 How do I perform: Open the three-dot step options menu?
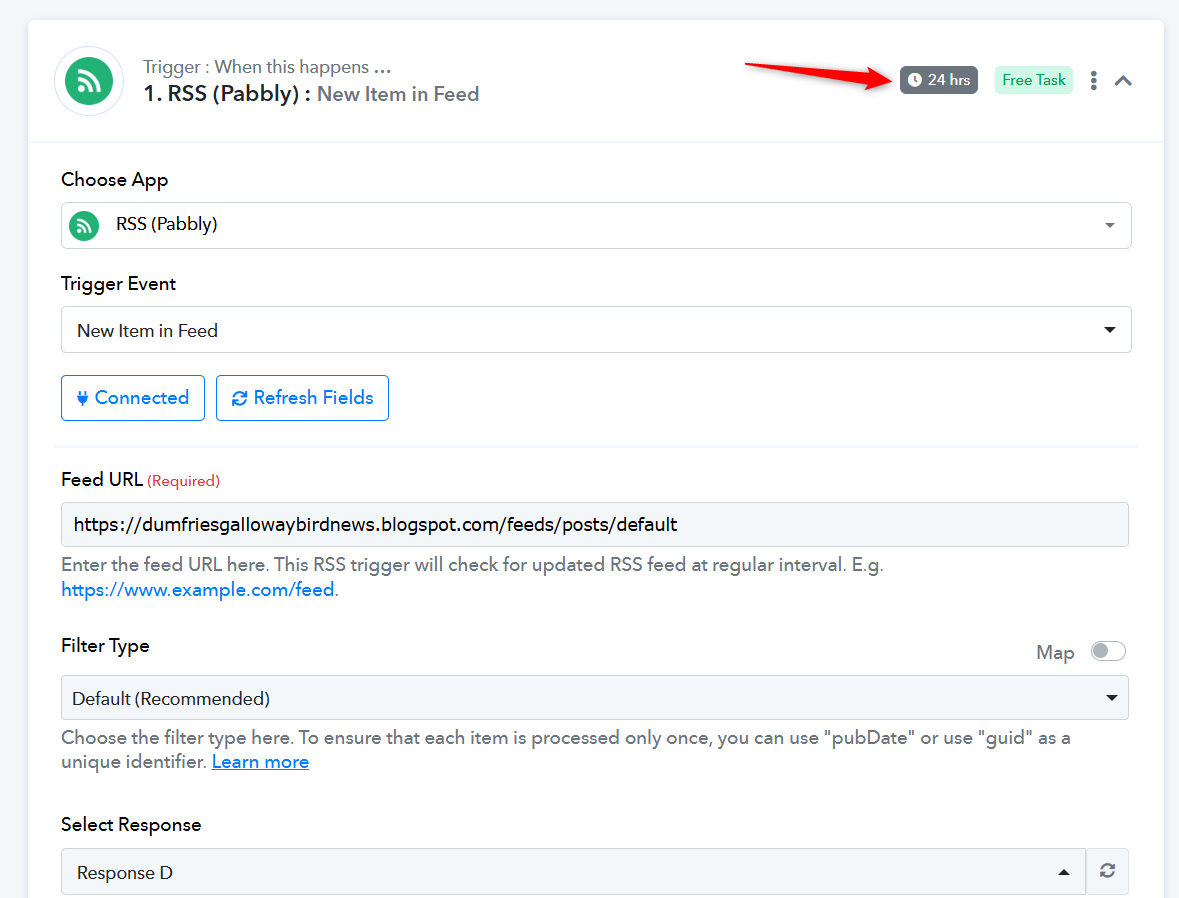1093,80
